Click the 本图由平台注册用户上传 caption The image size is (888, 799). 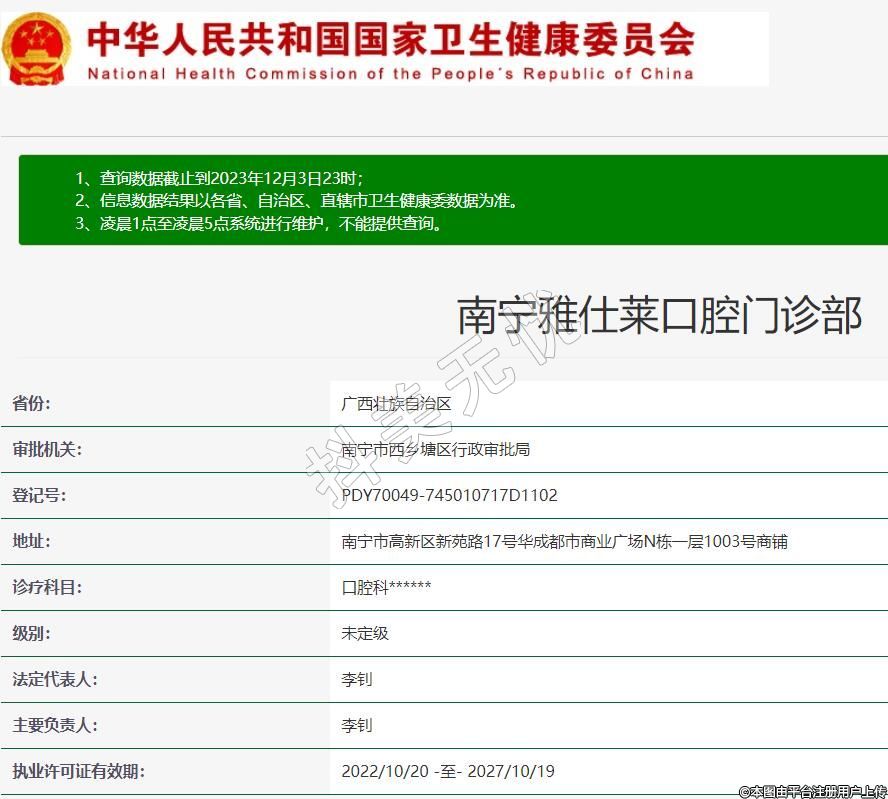pyautogui.click(x=812, y=791)
